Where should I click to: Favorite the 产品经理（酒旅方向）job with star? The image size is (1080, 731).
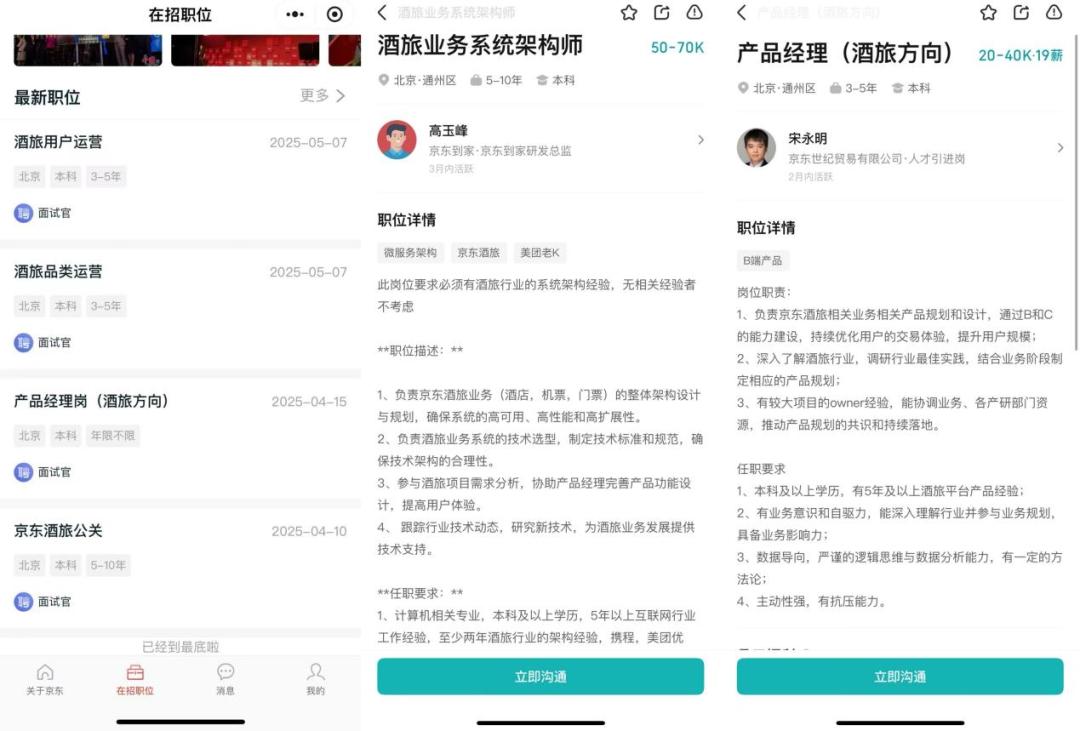(x=988, y=12)
